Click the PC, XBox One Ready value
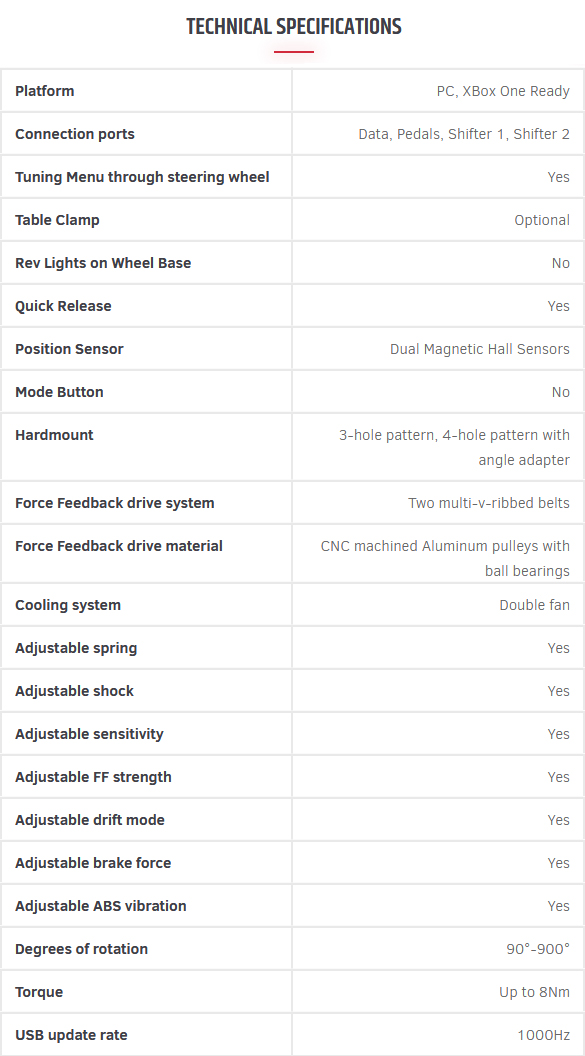This screenshot has width=585, height=1056. 503,91
